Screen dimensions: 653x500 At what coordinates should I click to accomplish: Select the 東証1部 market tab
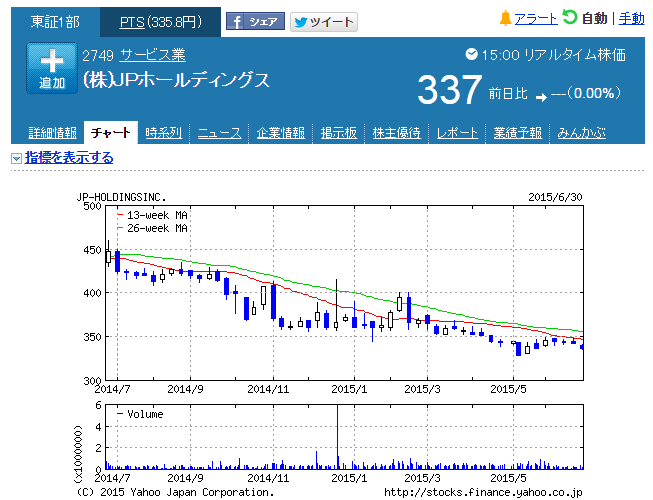coord(55,22)
